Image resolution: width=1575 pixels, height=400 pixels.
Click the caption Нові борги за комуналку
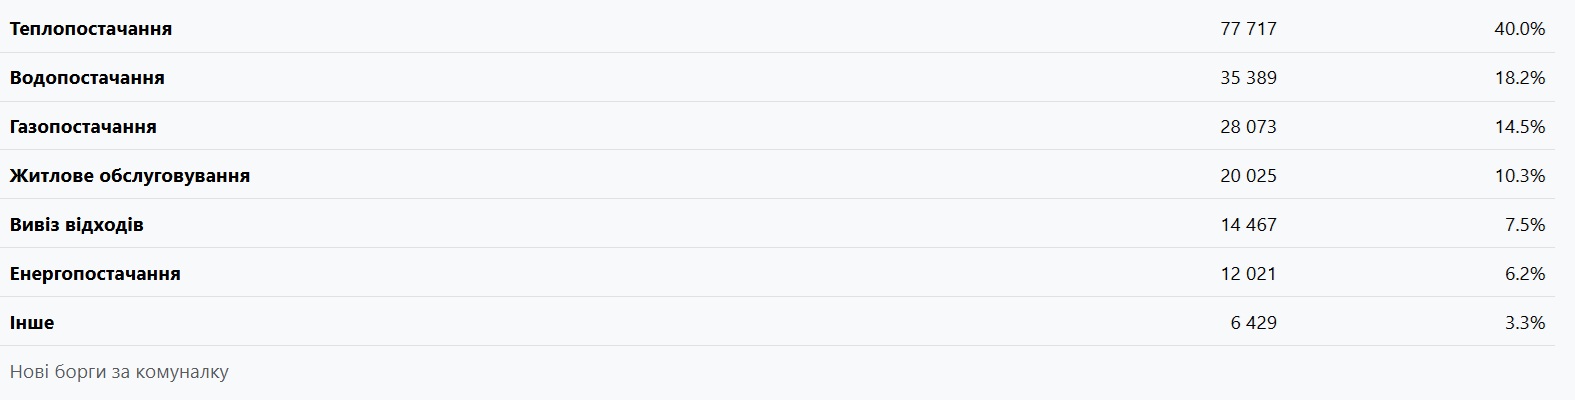click(x=119, y=372)
